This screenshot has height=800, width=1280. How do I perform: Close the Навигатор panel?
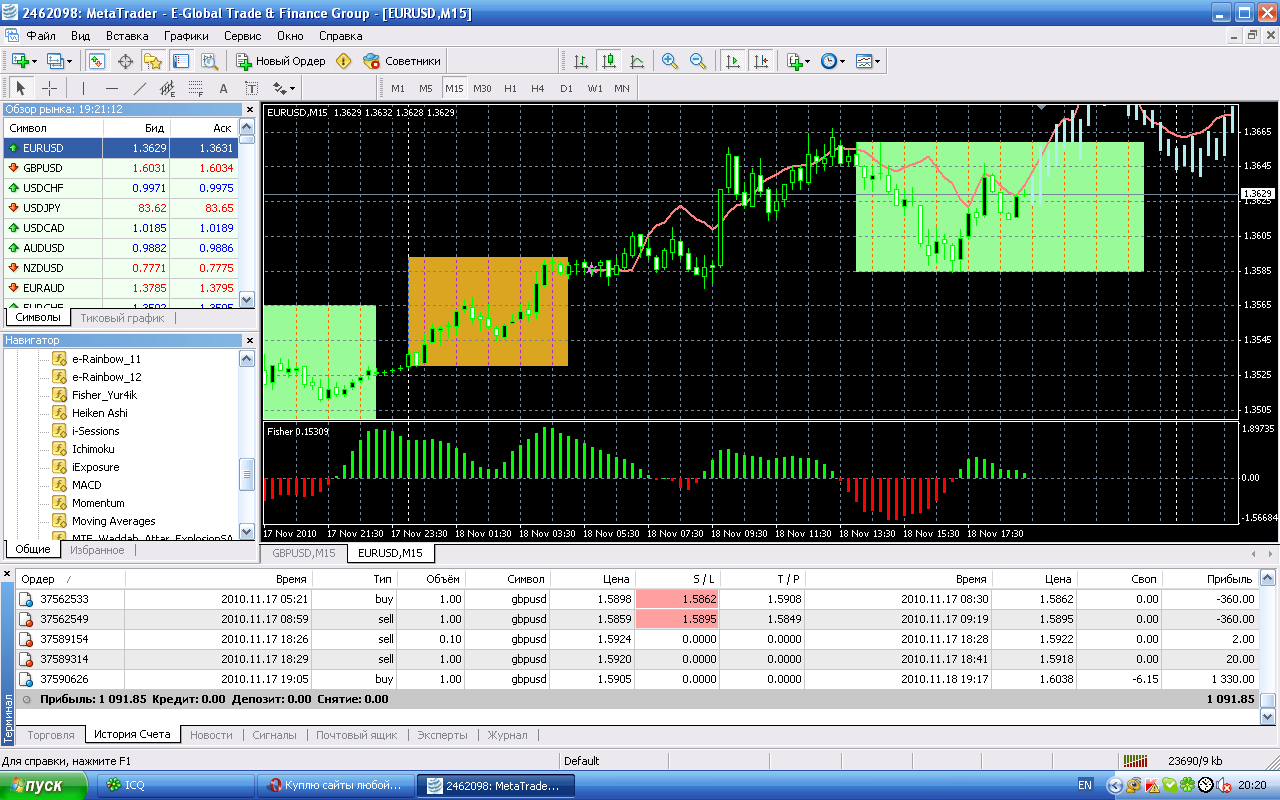click(x=248, y=341)
